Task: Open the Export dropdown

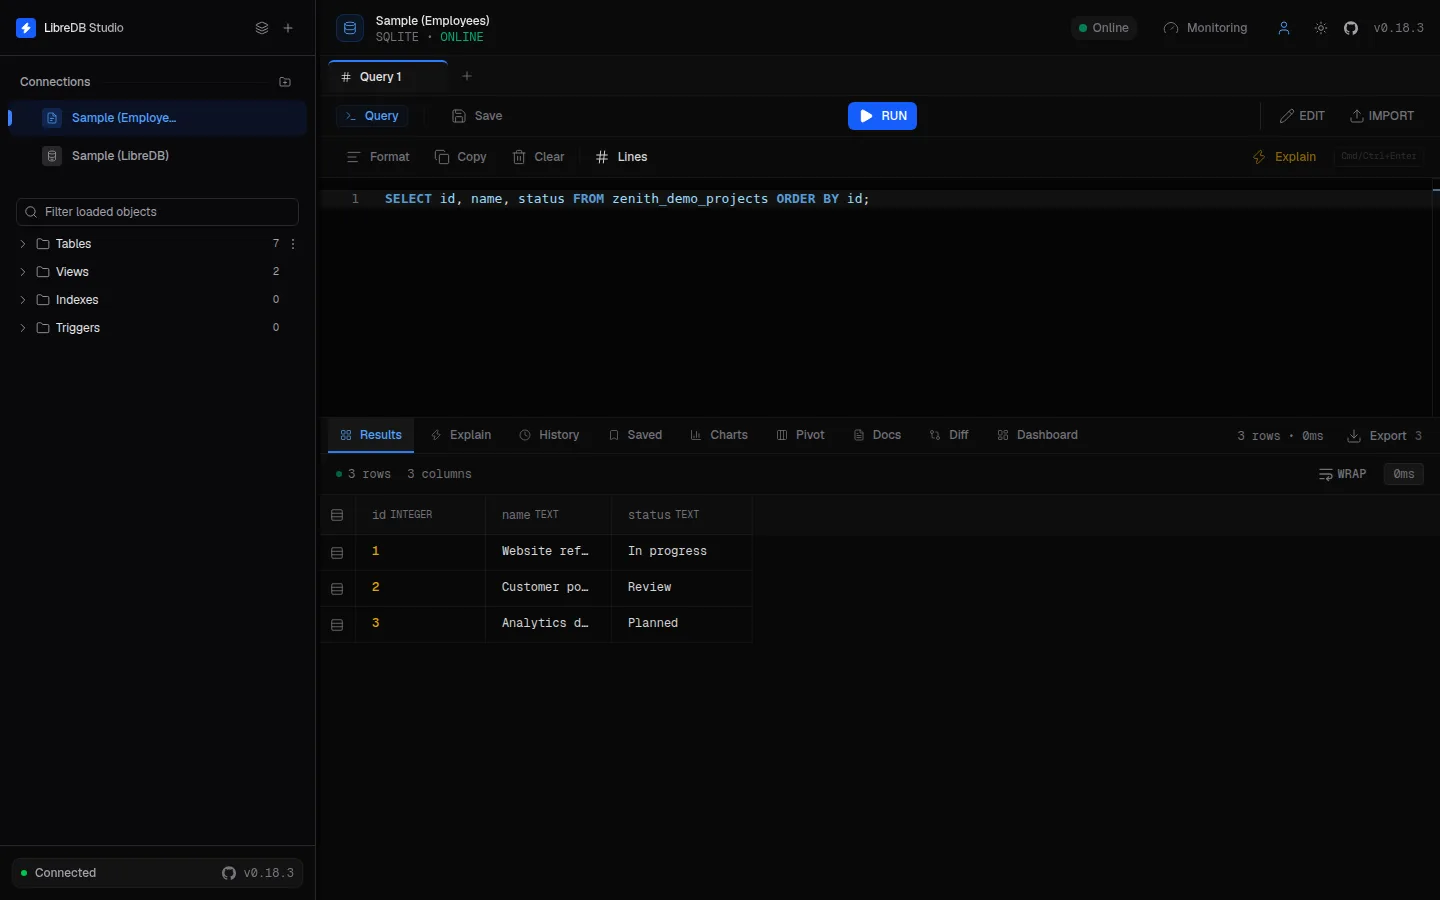Action: pyautogui.click(x=1384, y=436)
